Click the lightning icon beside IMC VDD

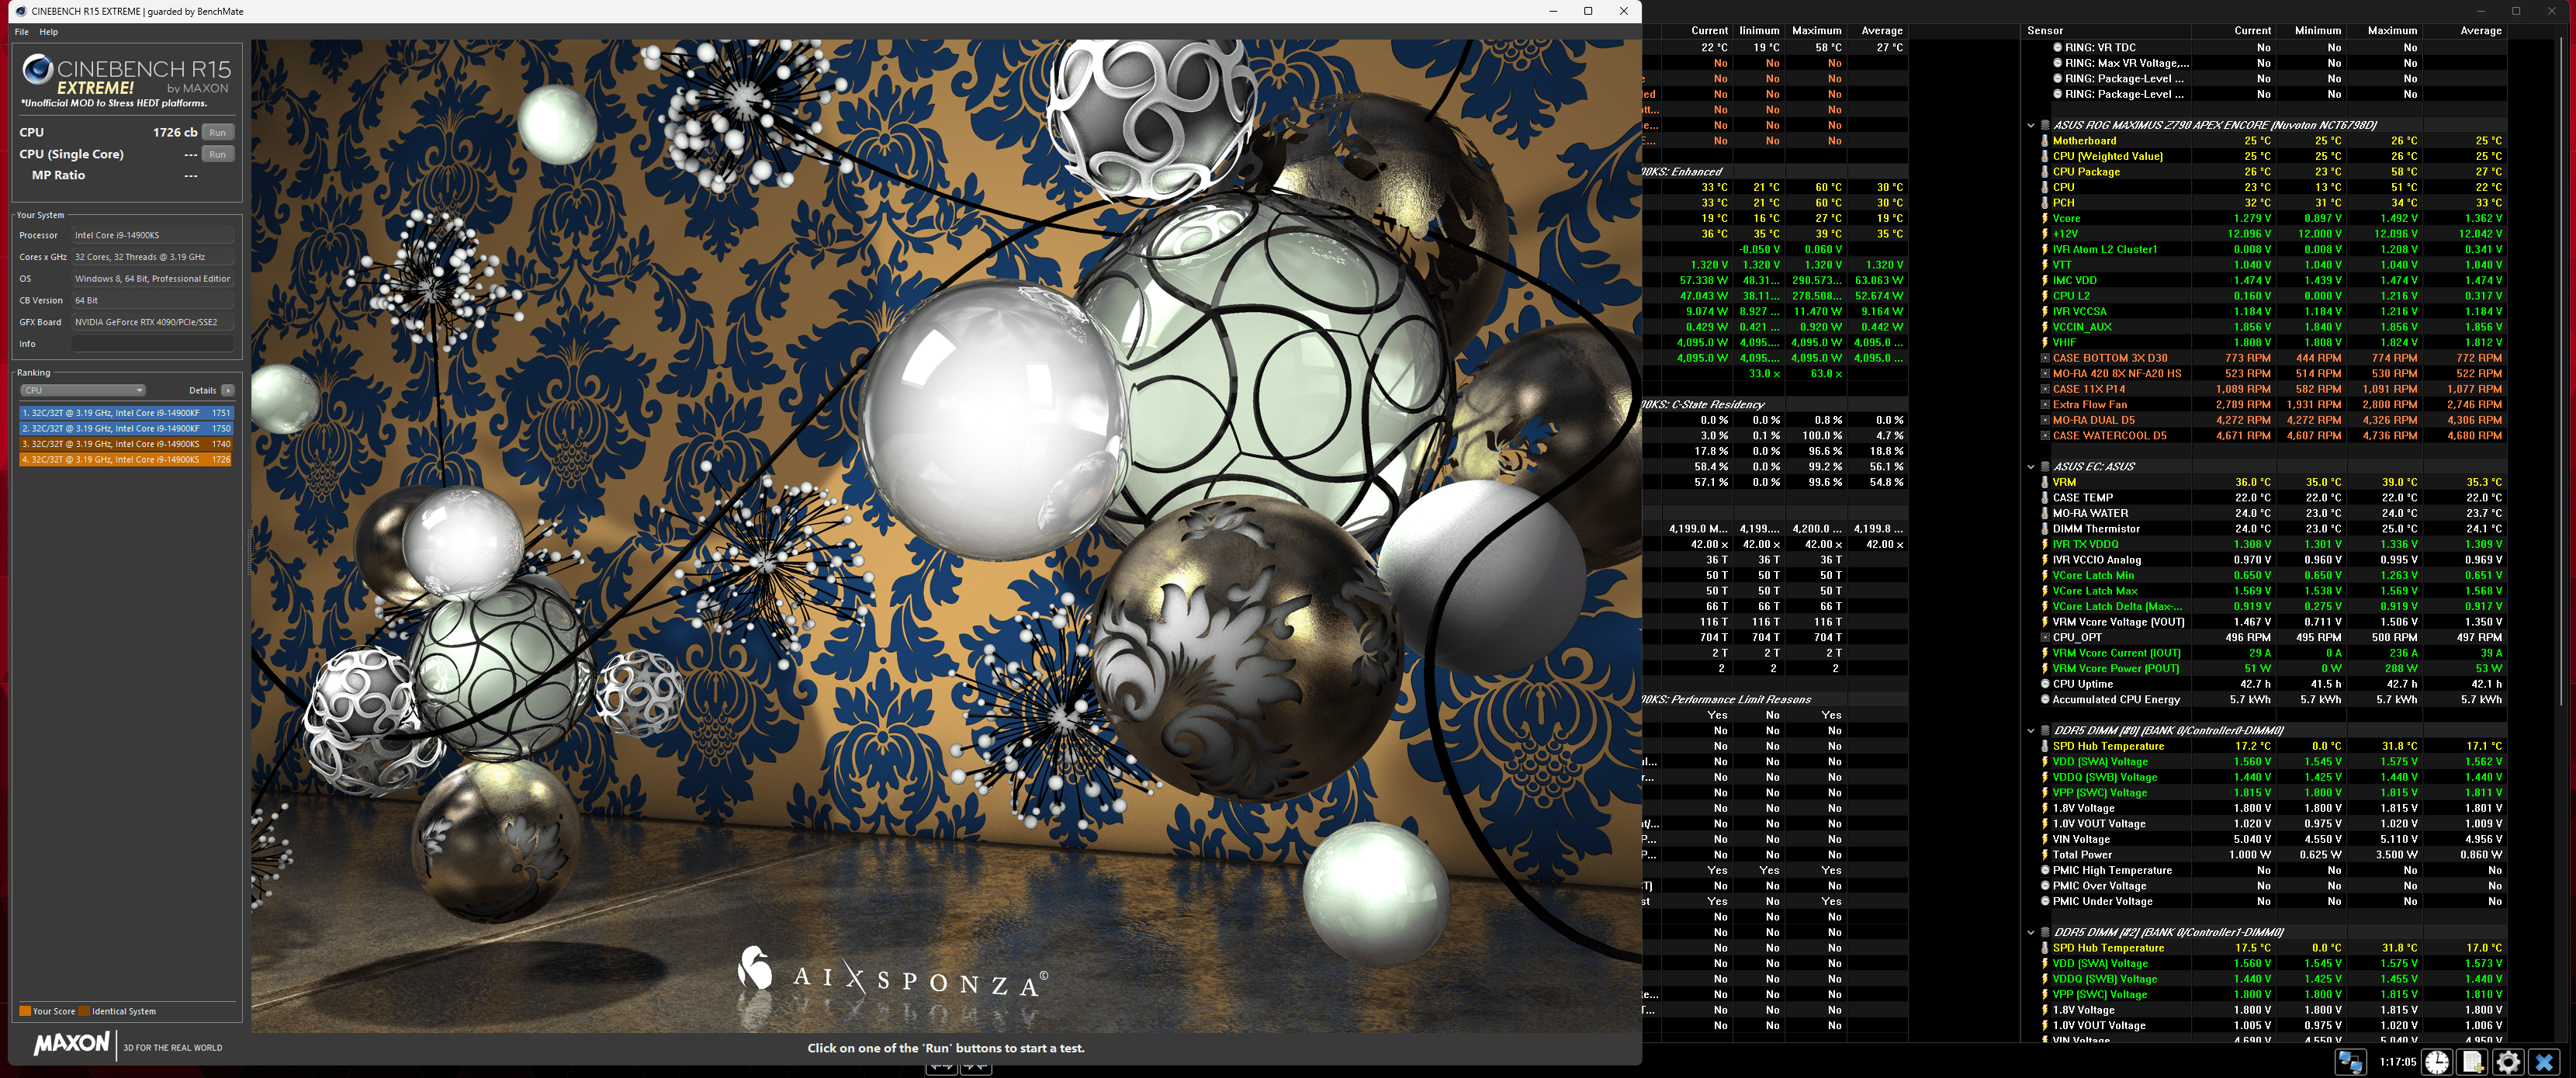point(2044,280)
